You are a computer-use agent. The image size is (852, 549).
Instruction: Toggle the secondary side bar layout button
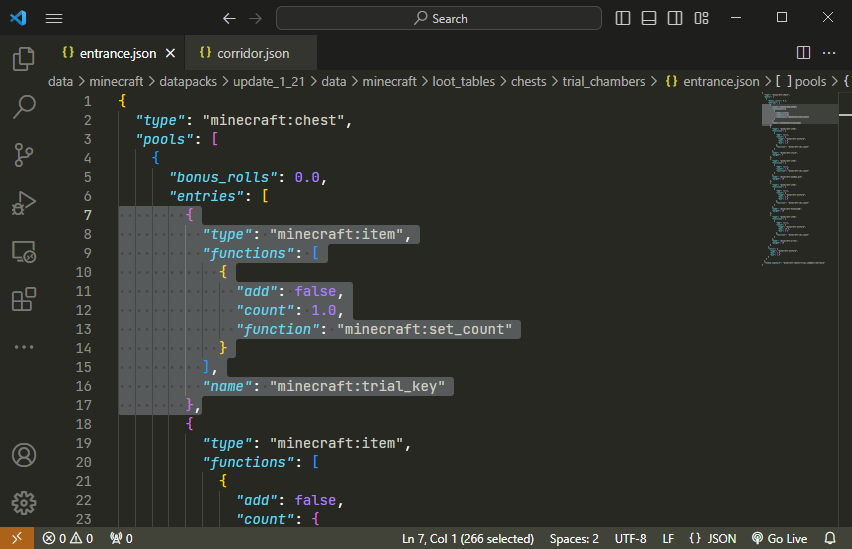point(675,18)
